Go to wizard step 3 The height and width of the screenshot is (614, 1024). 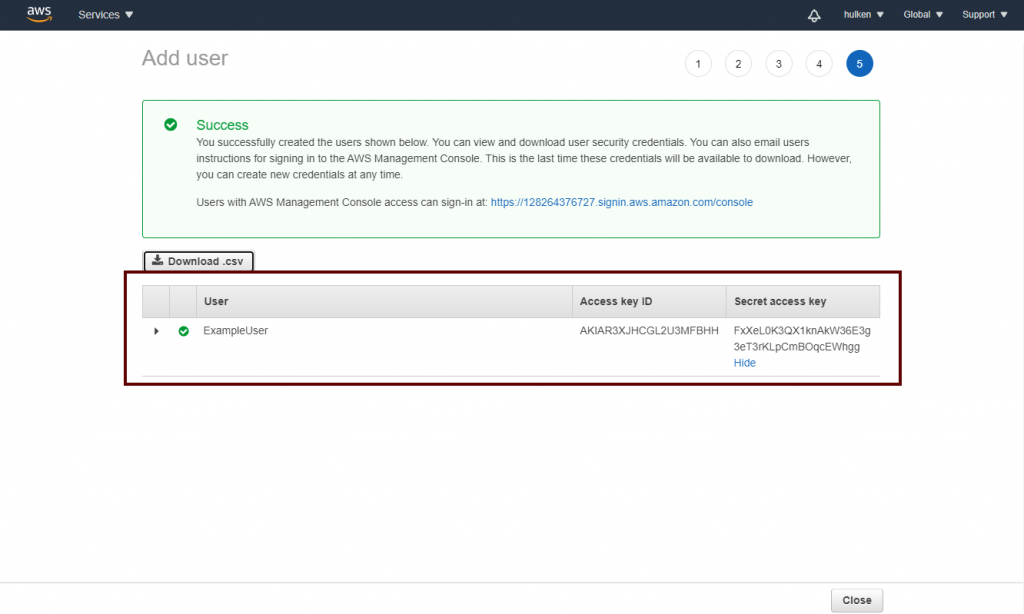pos(778,64)
